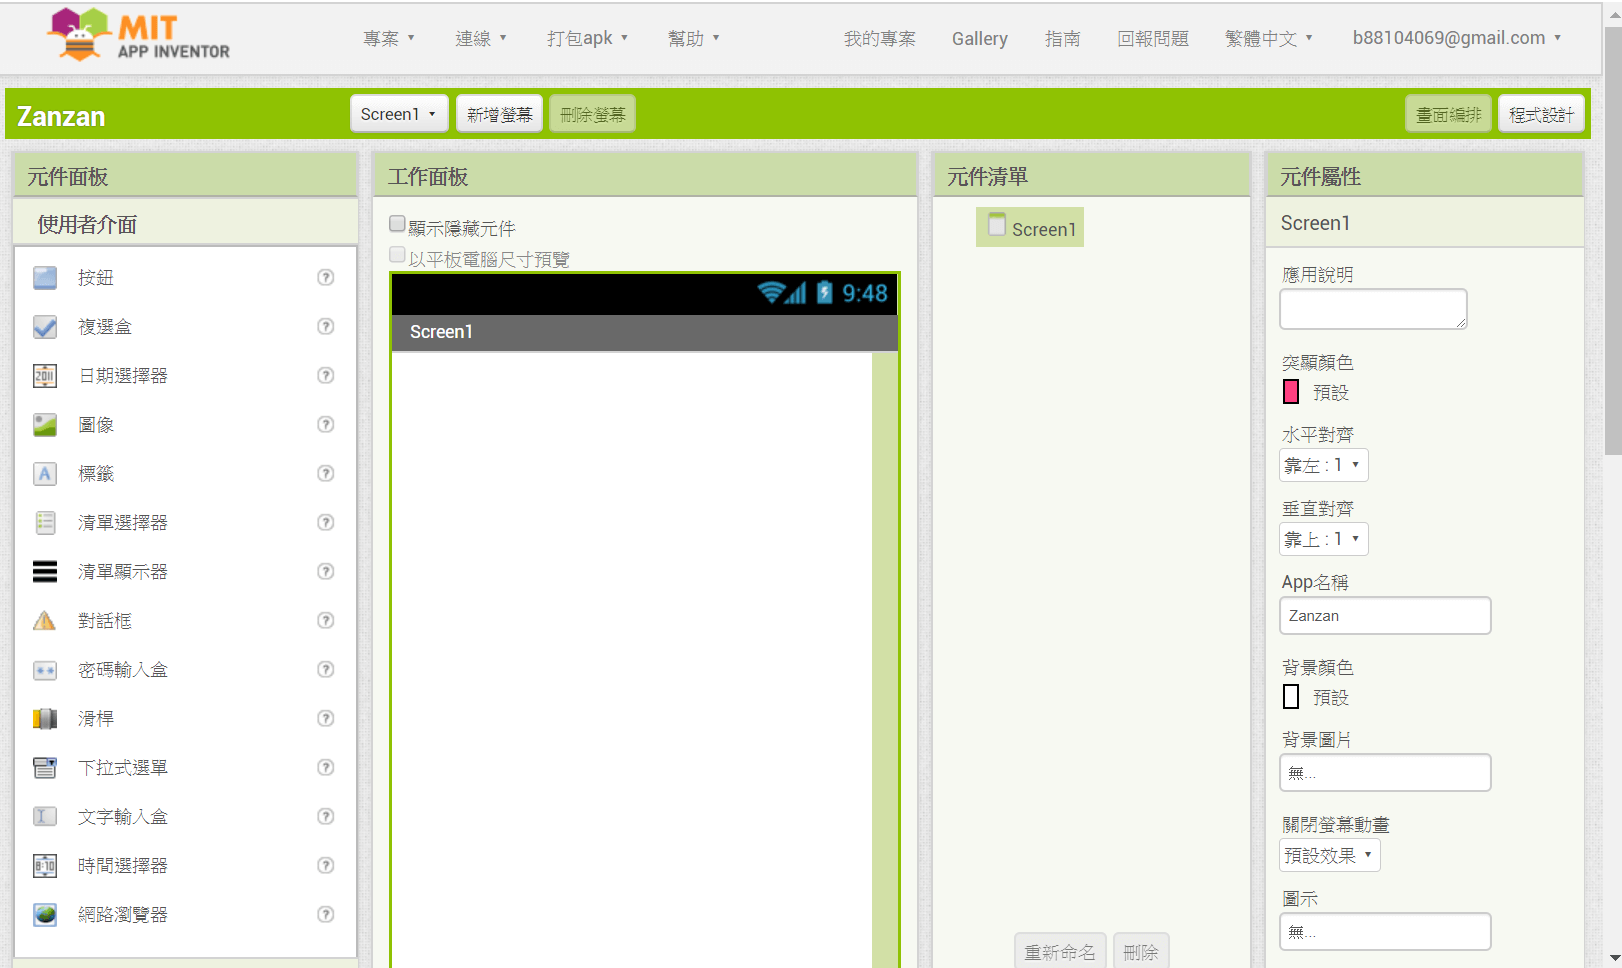Open the 連線 menu
Image resolution: width=1622 pixels, height=968 pixels.
pyautogui.click(x=481, y=39)
